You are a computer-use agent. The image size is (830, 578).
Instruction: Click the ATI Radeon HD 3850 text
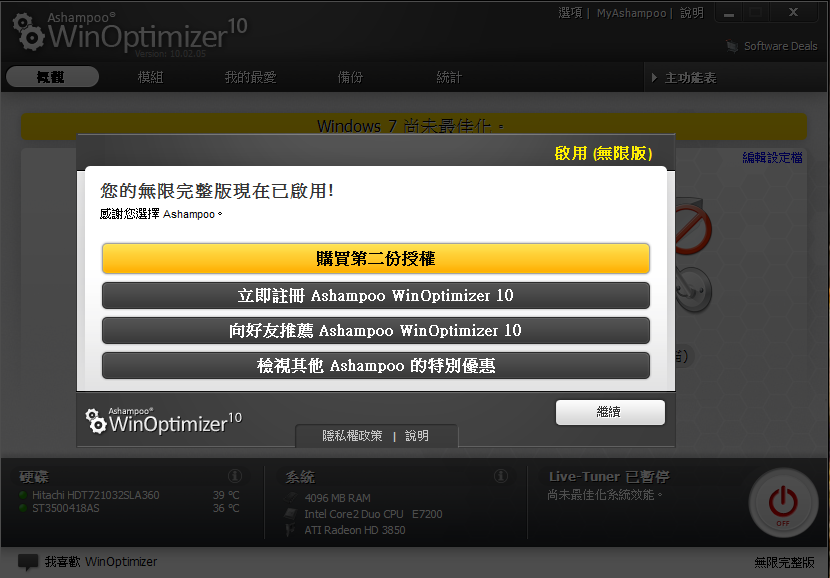click(x=355, y=530)
